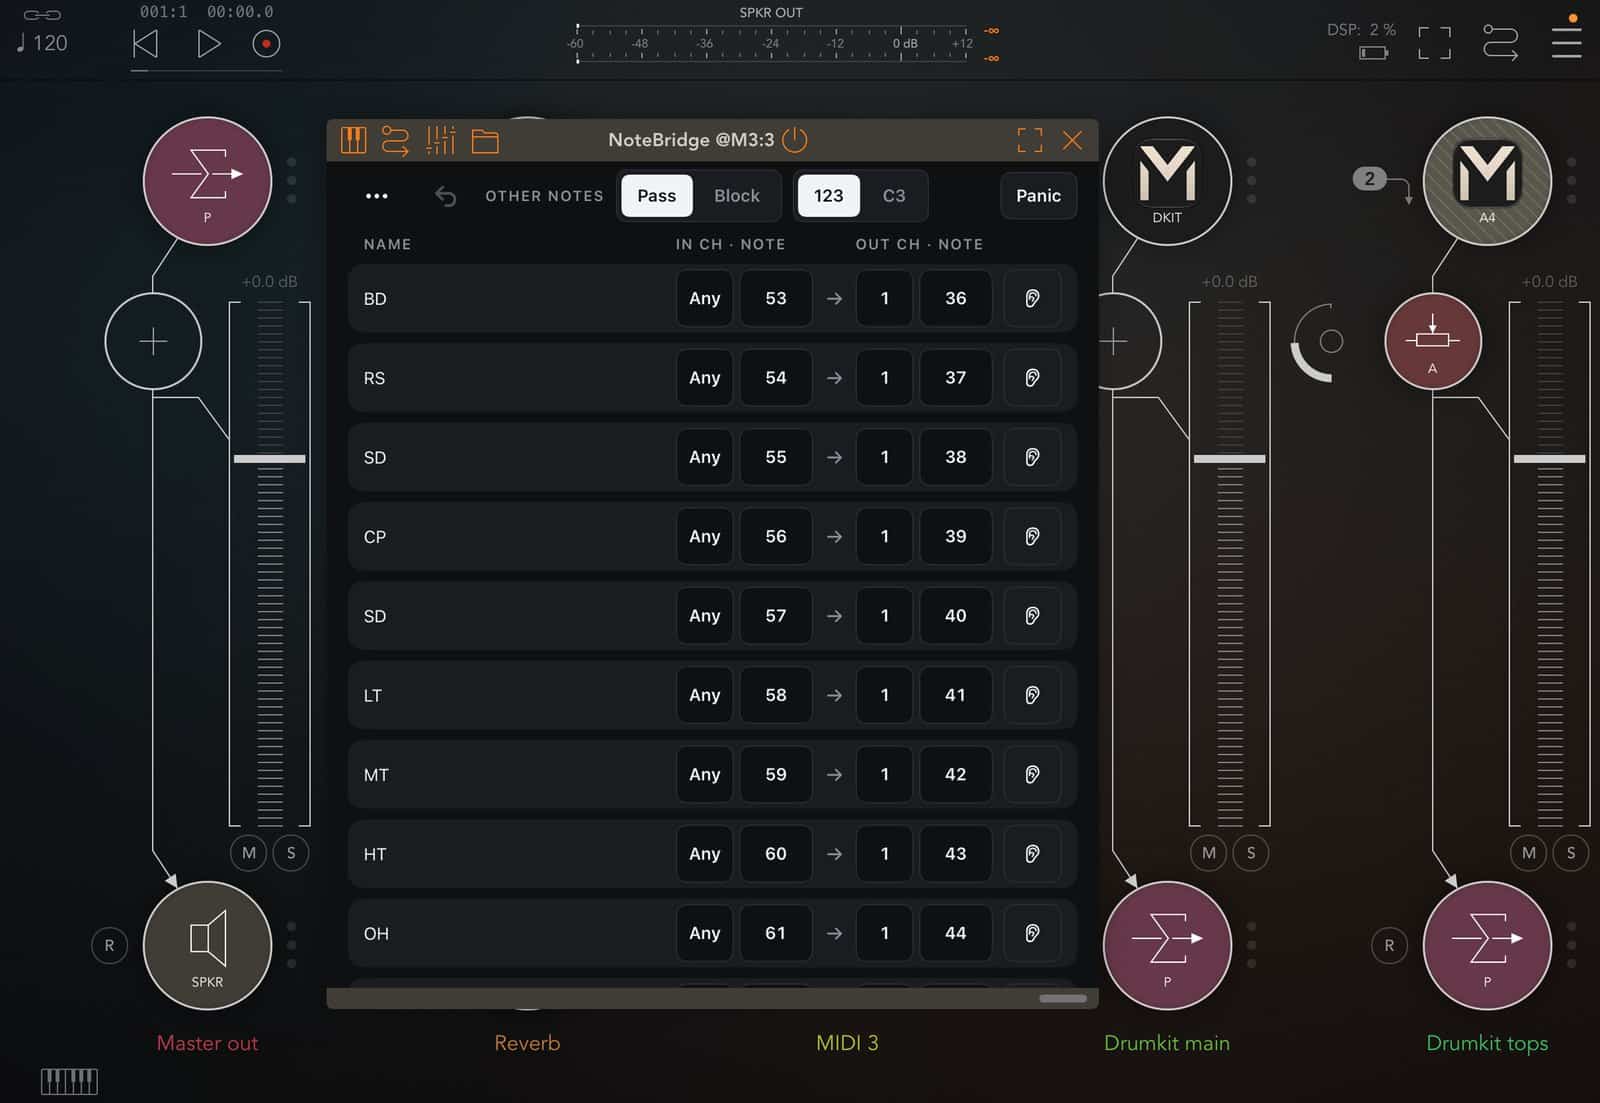
Task: Select the MIDI 3 channel label
Action: [847, 1043]
